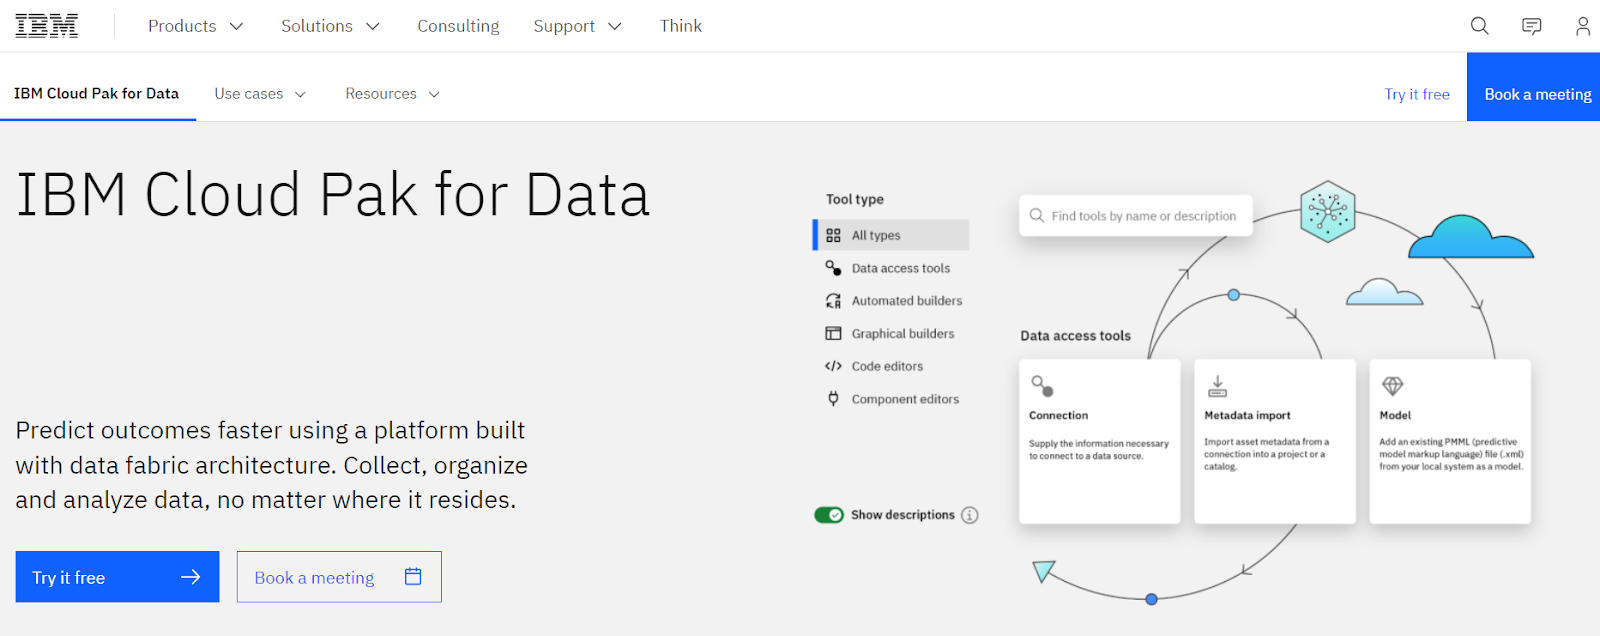The image size is (1600, 636).
Task: Click the calendar icon on Book a meeting
Action: point(413,576)
